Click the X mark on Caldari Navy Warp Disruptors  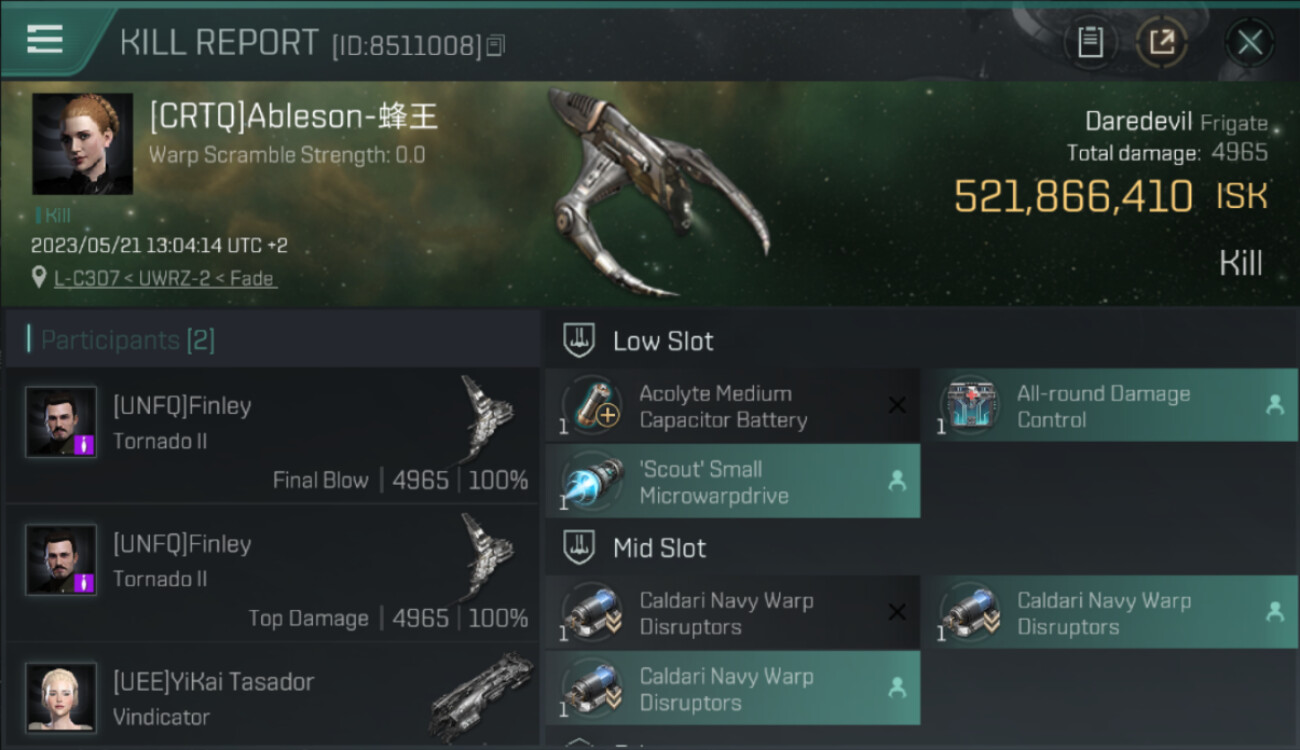click(x=897, y=612)
